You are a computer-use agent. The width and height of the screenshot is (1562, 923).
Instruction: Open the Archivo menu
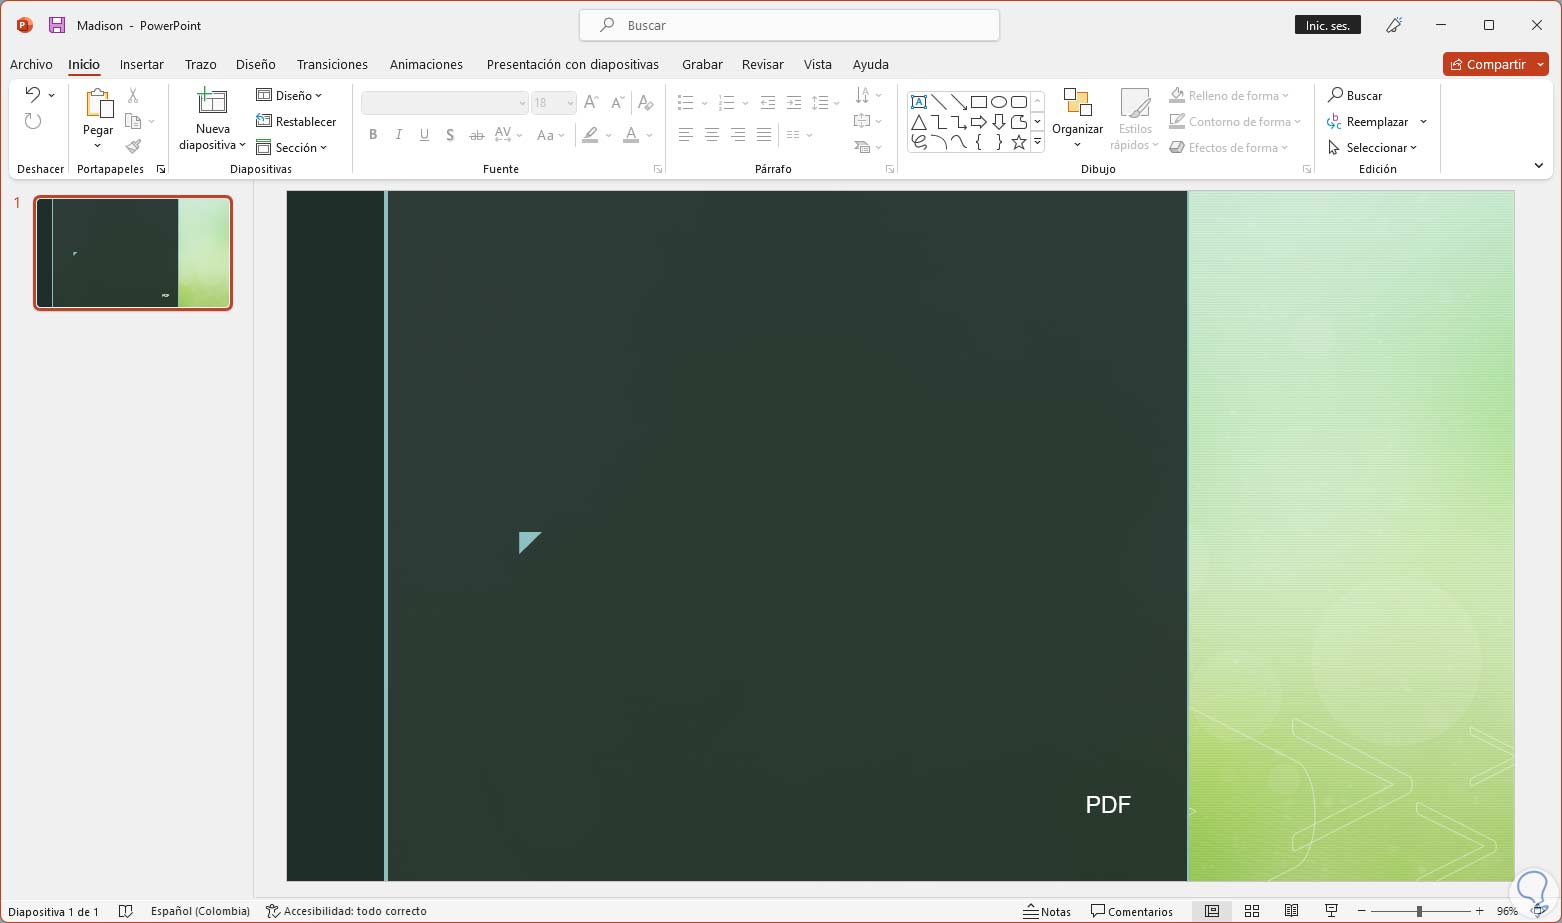[31, 64]
